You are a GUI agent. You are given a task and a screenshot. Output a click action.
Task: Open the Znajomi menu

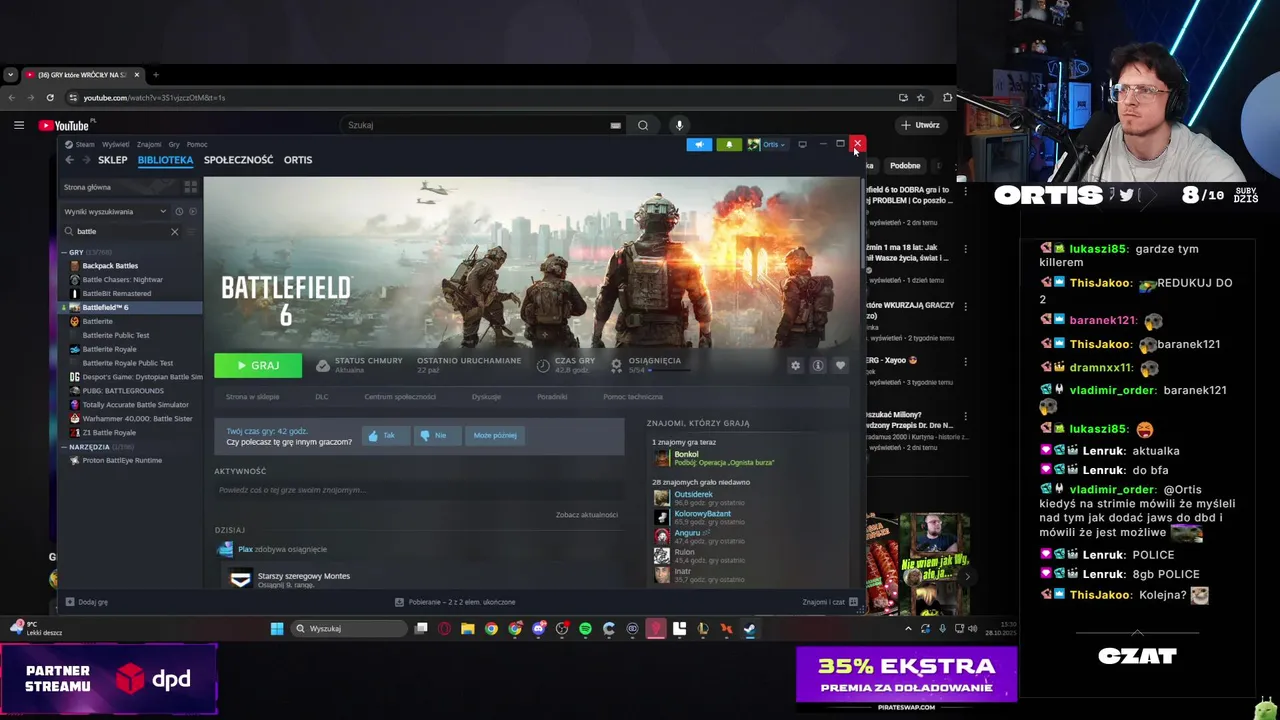click(x=149, y=144)
